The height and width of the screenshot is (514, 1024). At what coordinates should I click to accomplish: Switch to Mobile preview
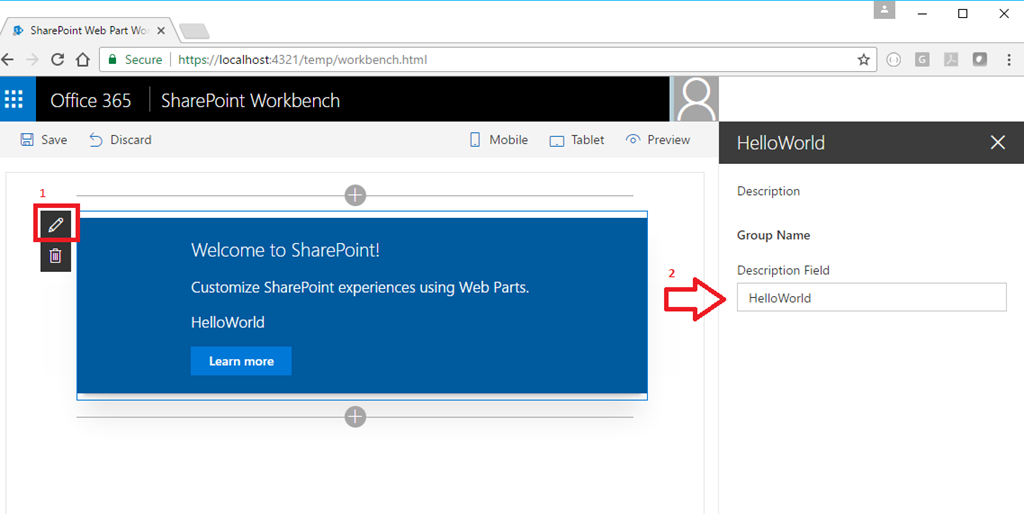pos(498,140)
